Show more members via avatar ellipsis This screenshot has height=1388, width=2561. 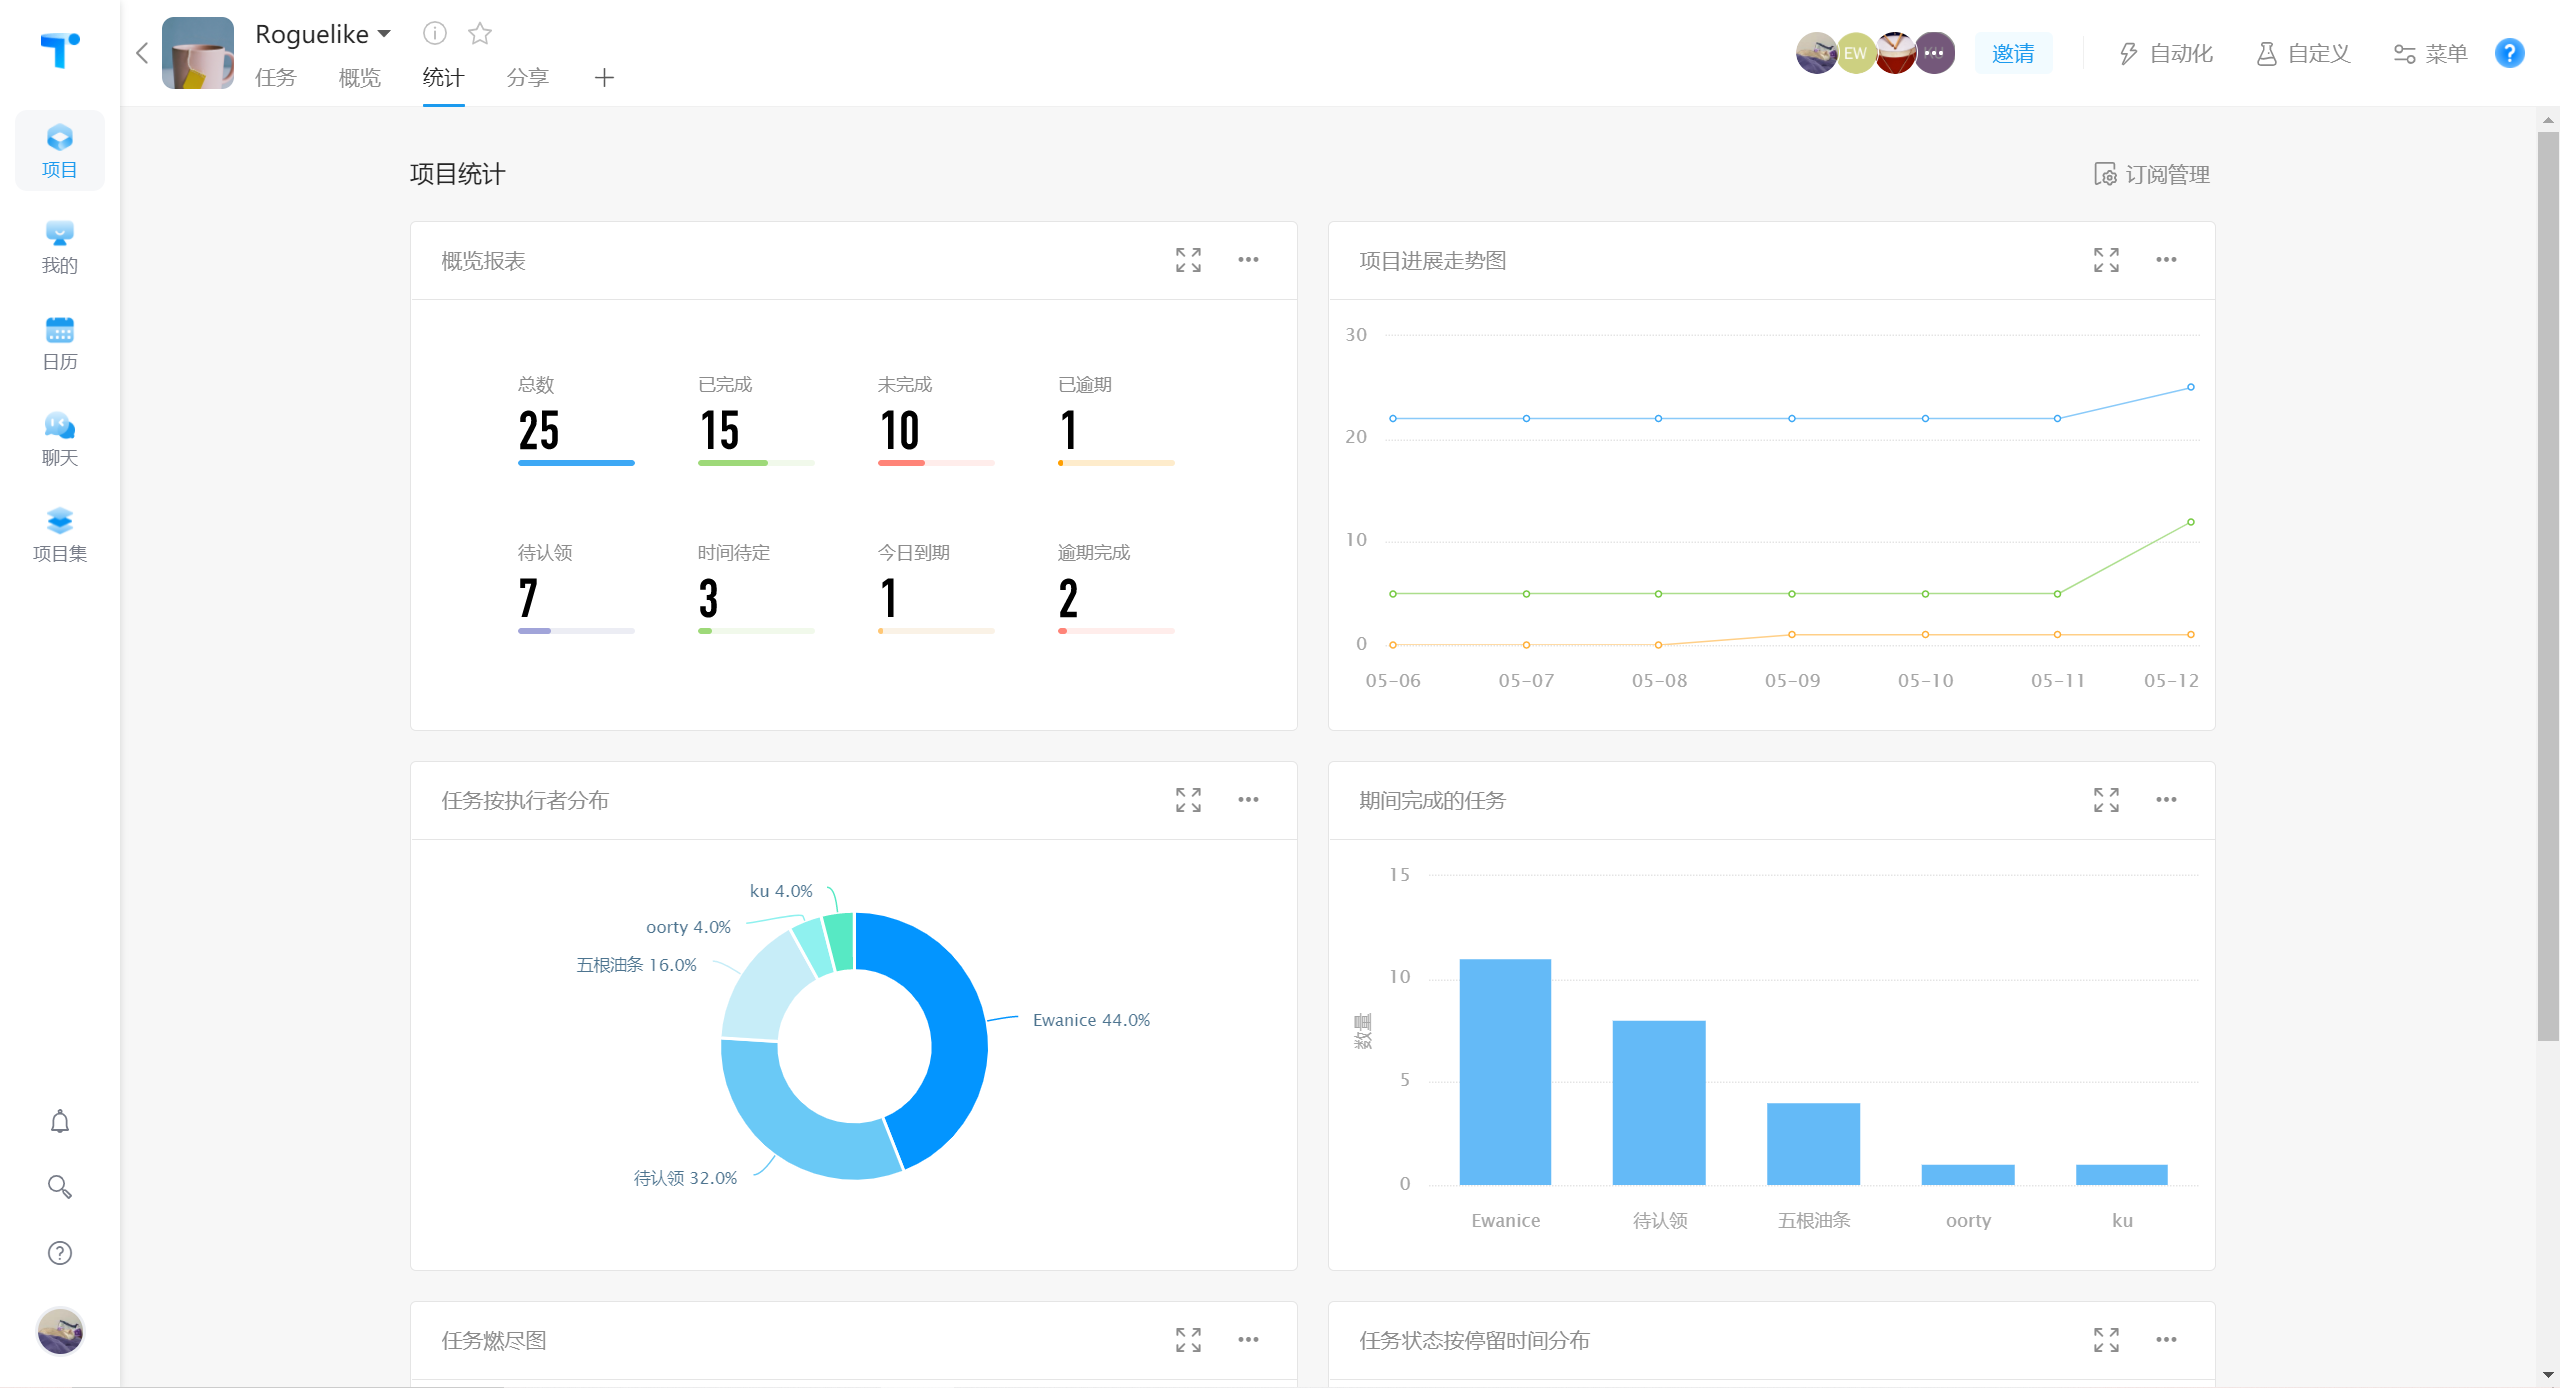point(1934,53)
